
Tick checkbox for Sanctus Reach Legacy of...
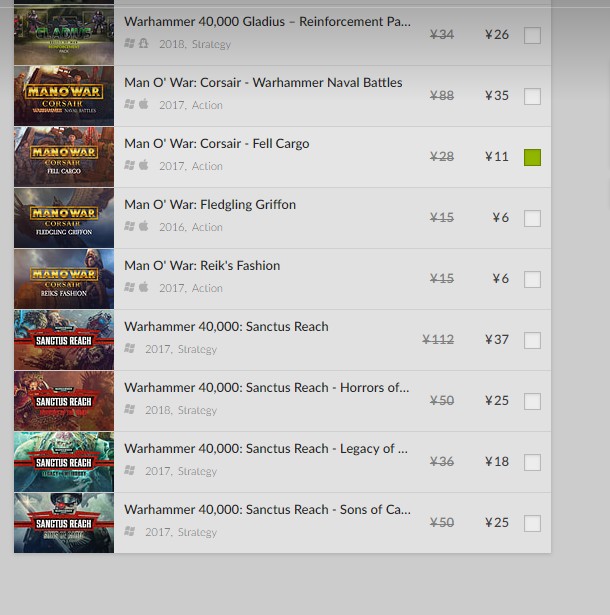[x=532, y=462]
